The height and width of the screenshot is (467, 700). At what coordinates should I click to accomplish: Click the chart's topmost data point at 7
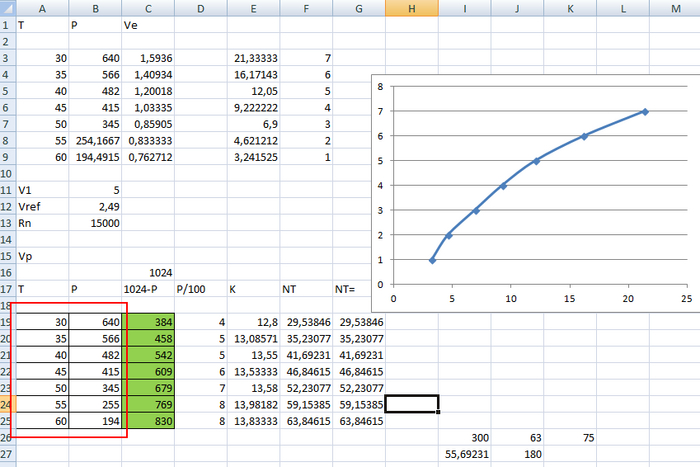[645, 112]
